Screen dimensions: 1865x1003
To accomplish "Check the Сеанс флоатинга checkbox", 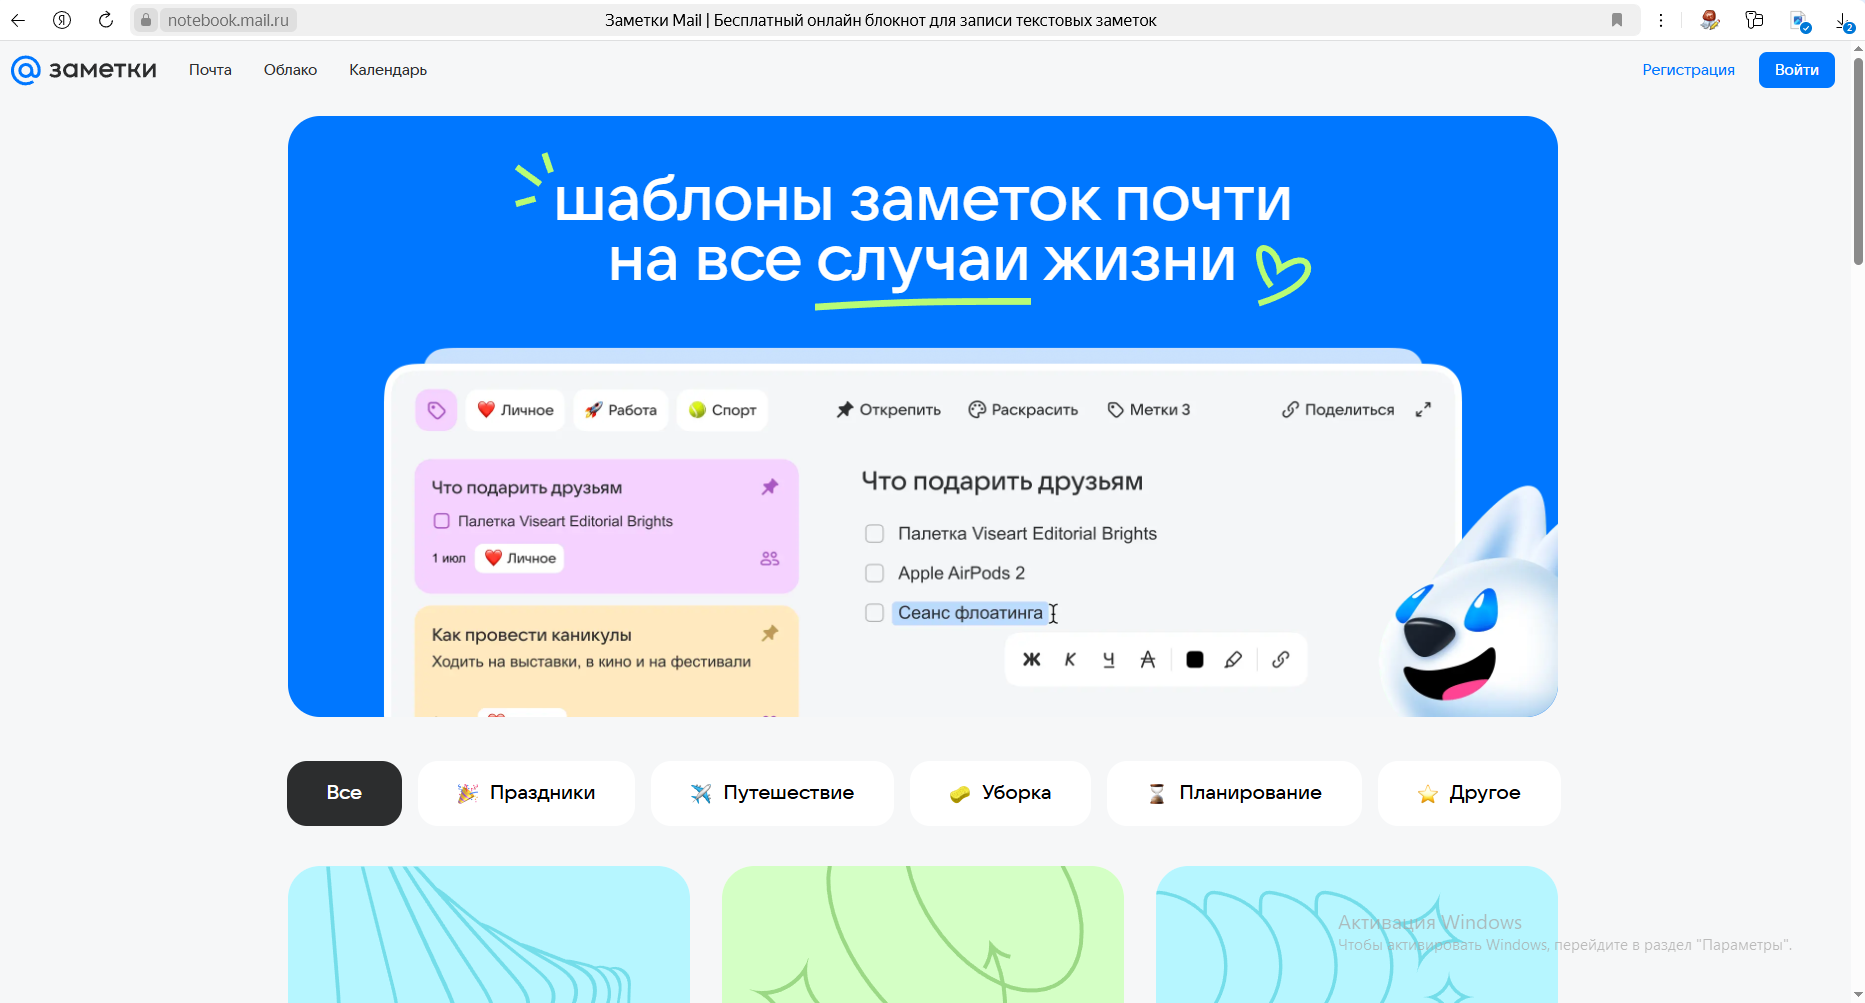I will (x=874, y=613).
